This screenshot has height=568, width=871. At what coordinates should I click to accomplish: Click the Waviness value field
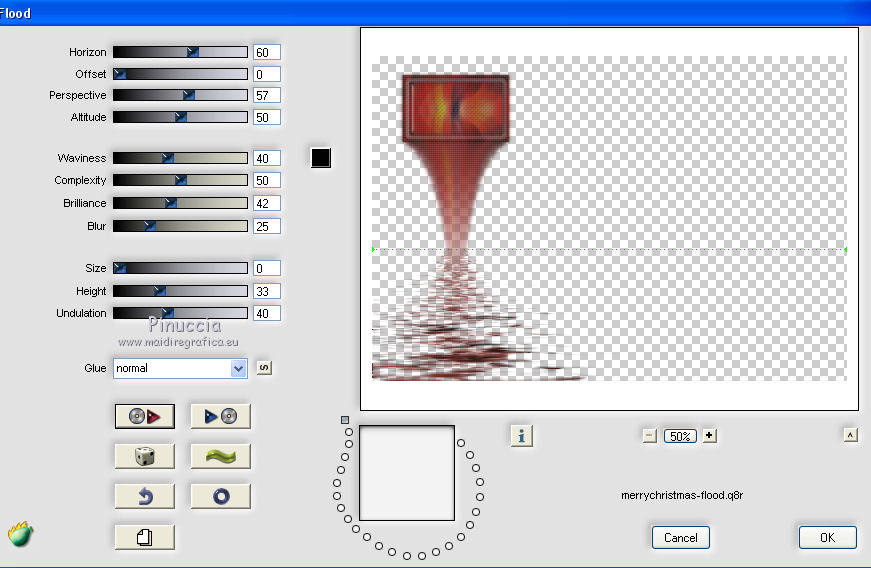pyautogui.click(x=267, y=158)
